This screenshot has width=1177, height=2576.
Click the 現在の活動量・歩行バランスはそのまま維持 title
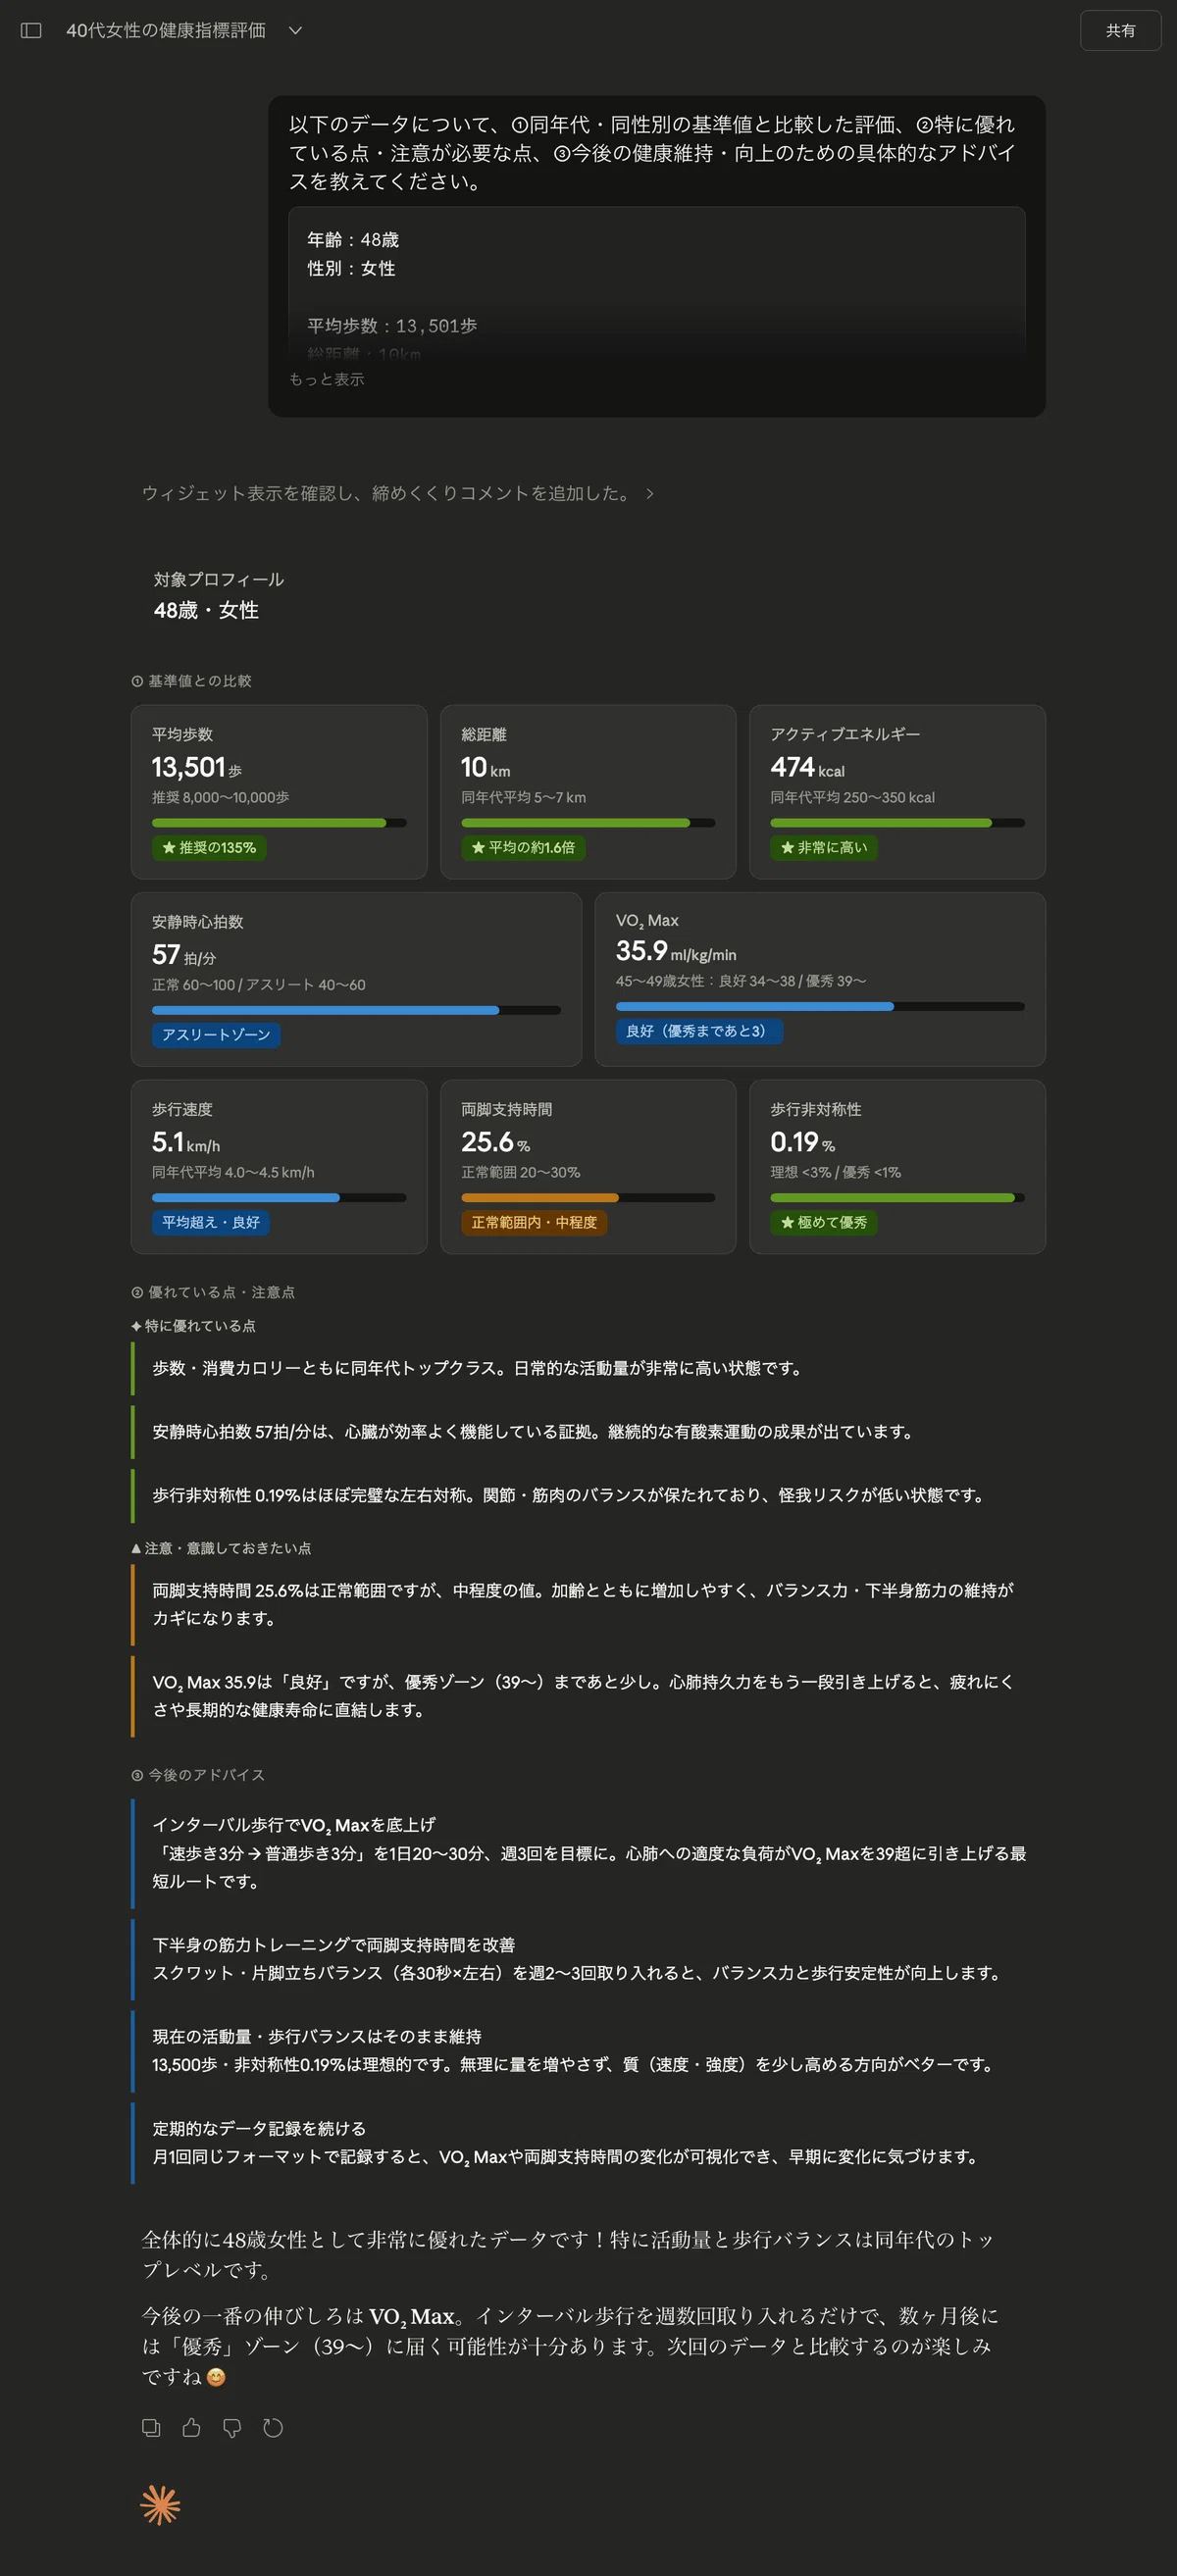click(317, 2036)
